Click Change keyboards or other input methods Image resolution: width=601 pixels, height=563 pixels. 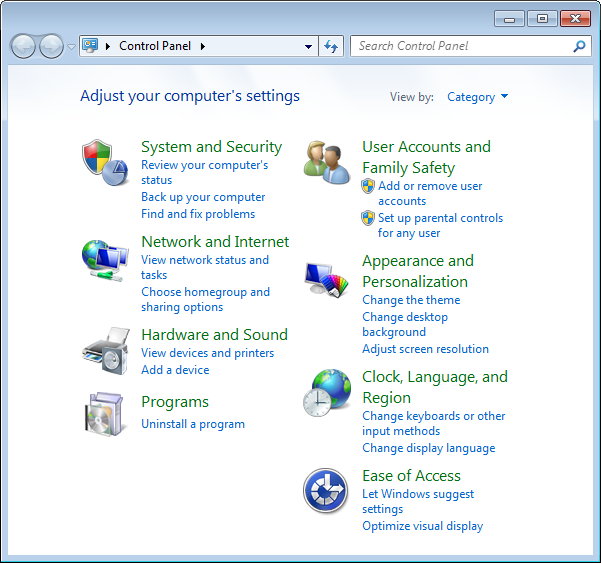(434, 423)
